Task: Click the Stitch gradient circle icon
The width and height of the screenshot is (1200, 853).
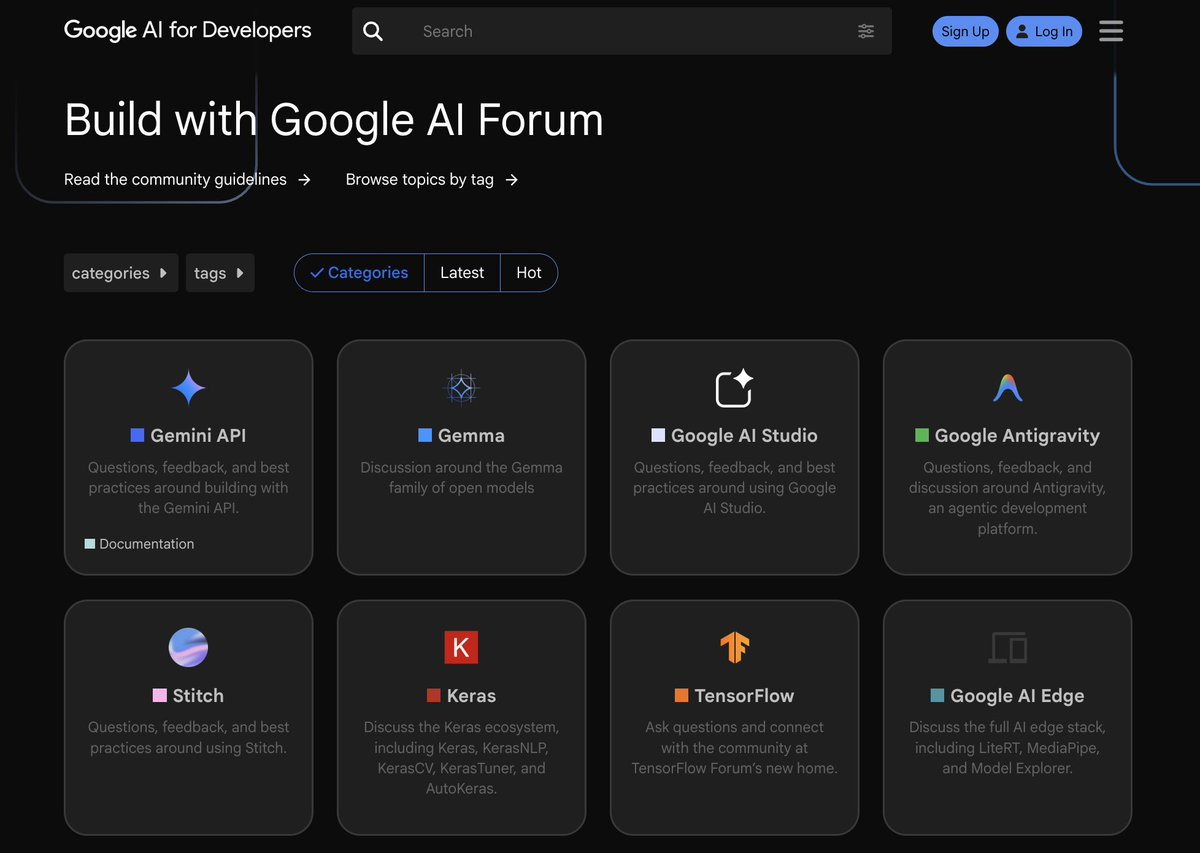Action: click(188, 648)
